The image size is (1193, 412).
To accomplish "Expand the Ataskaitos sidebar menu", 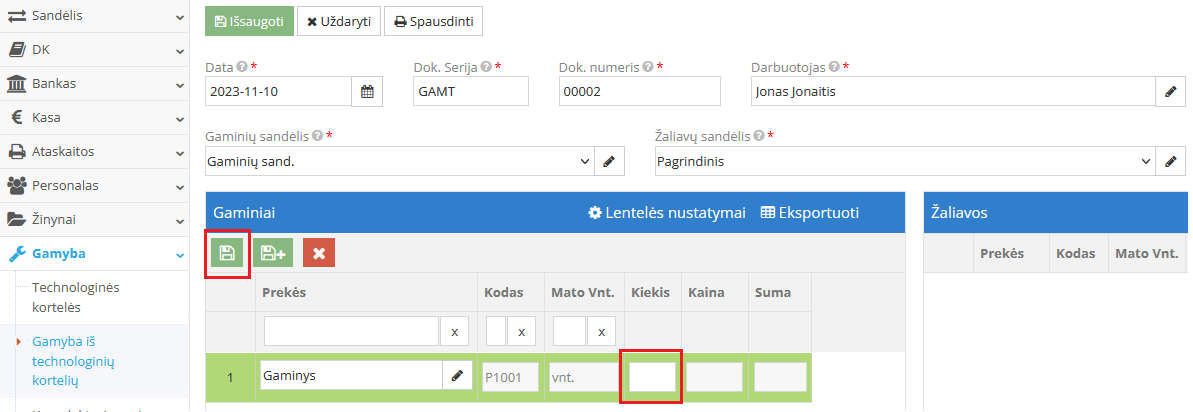I will coord(94,152).
